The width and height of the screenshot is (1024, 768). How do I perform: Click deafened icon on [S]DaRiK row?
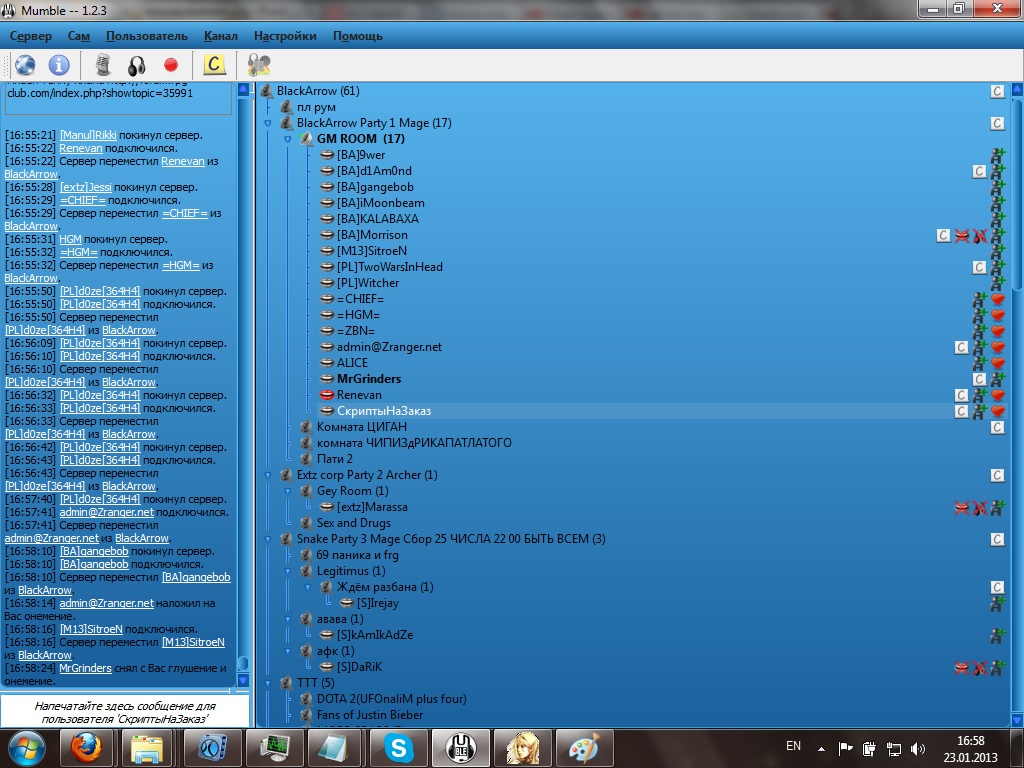(x=980, y=667)
